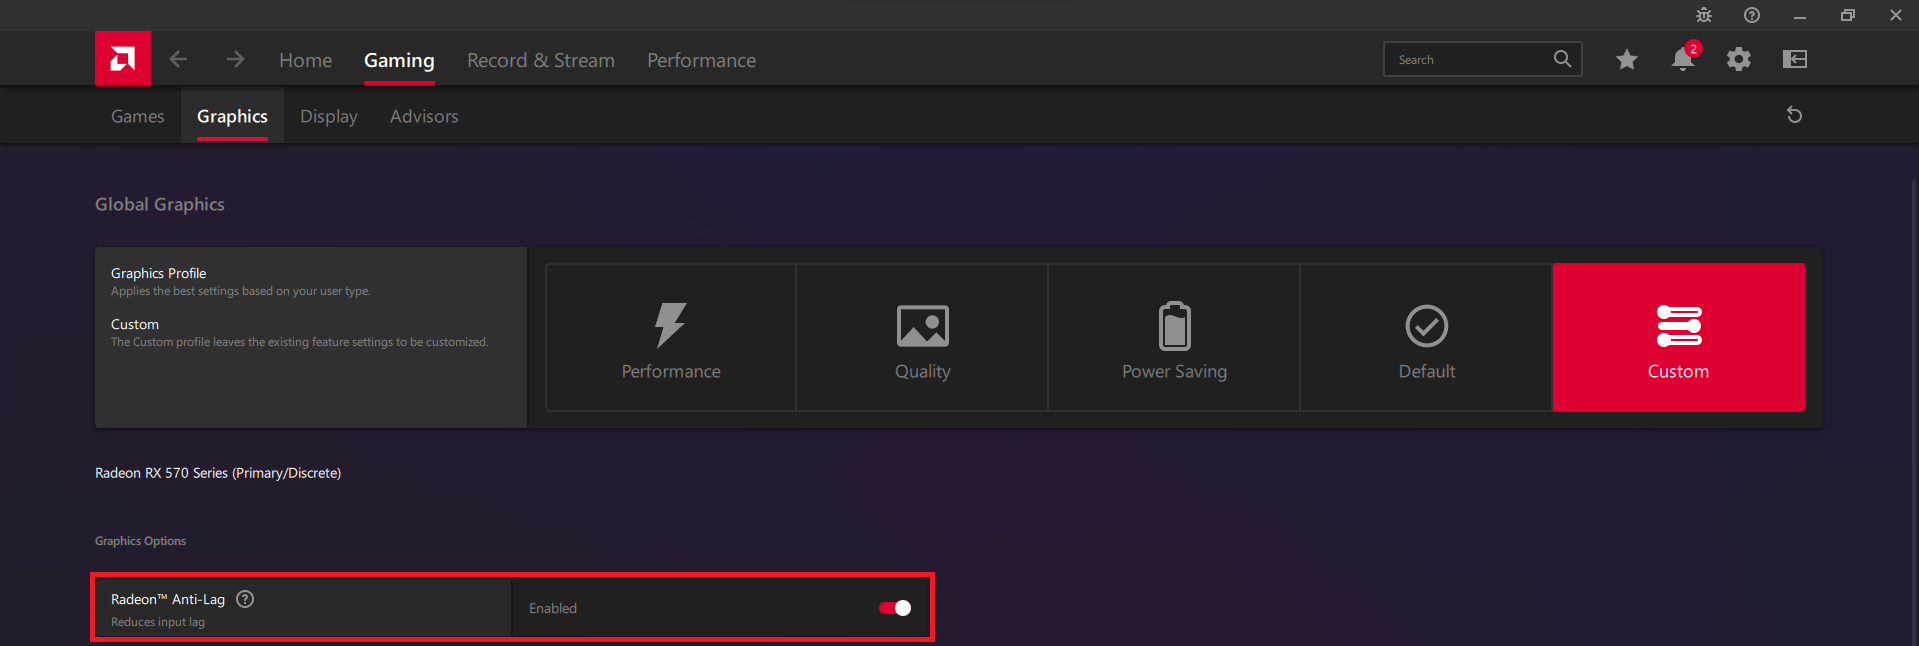Click the Graphics Options label
Screen dimensions: 1919x646
pyautogui.click(x=140, y=541)
